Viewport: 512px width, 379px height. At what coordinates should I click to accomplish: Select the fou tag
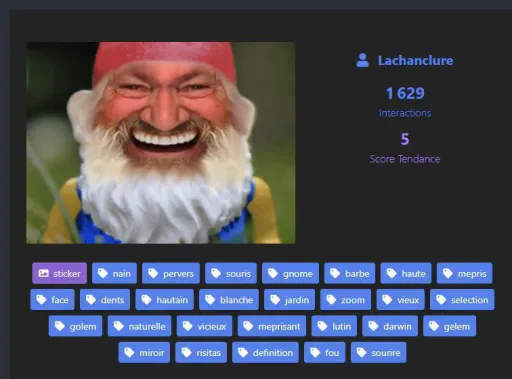pyautogui.click(x=325, y=352)
